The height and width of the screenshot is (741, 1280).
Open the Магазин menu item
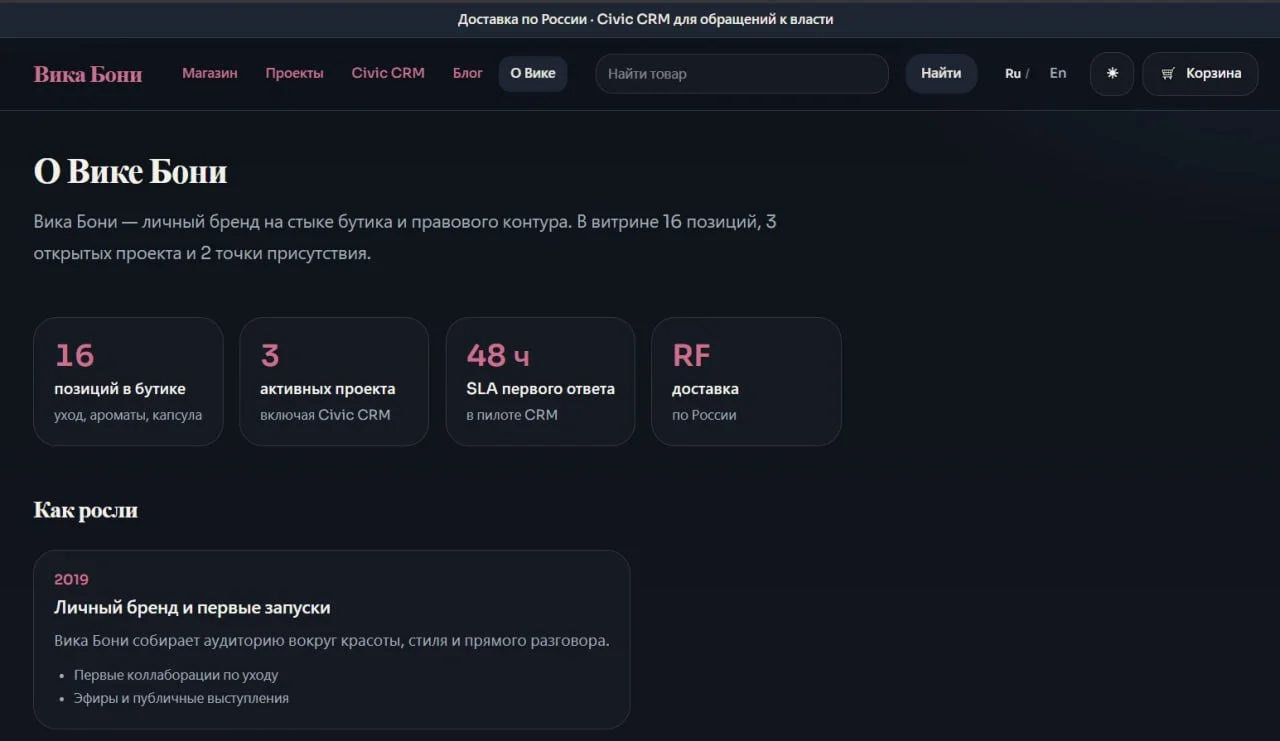210,73
